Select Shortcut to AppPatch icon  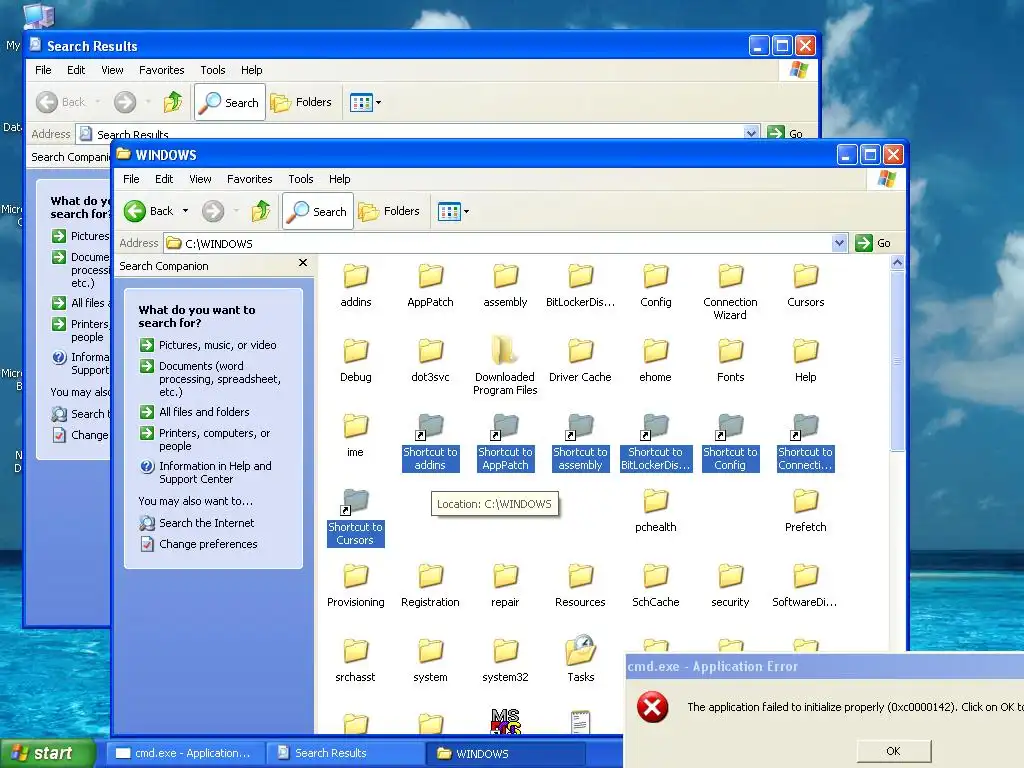(x=505, y=427)
